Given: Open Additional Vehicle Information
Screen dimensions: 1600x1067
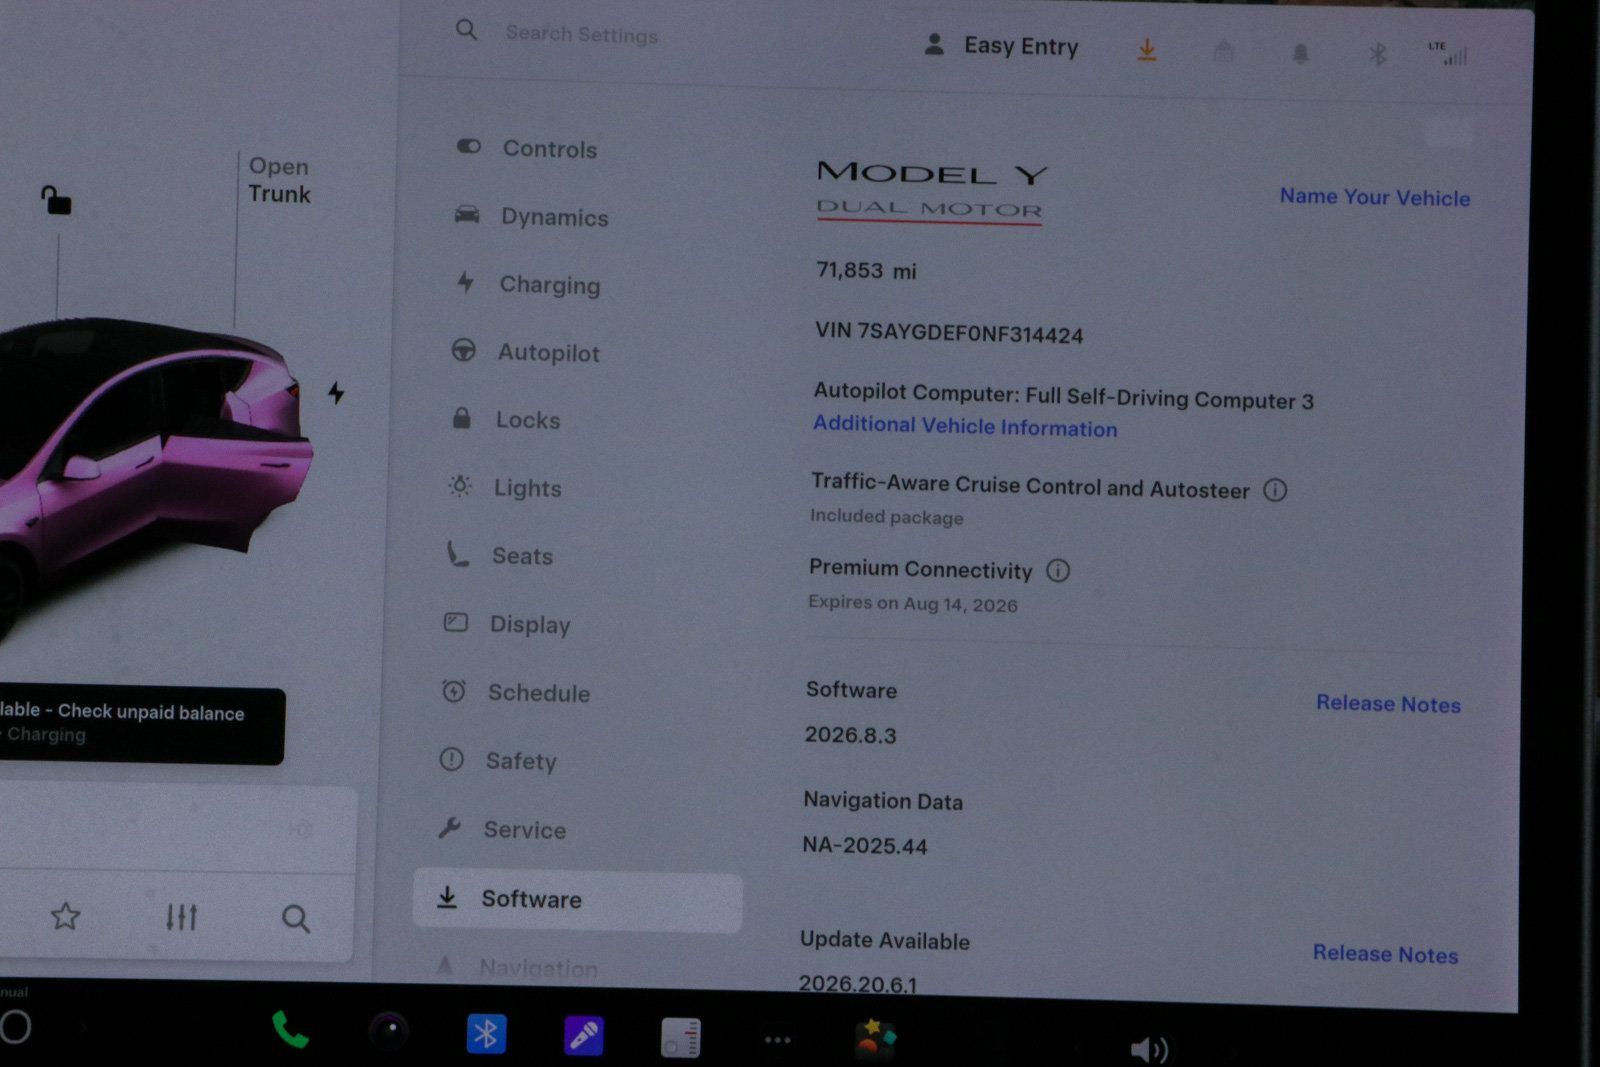Looking at the screenshot, I should pyautogui.click(x=965, y=426).
